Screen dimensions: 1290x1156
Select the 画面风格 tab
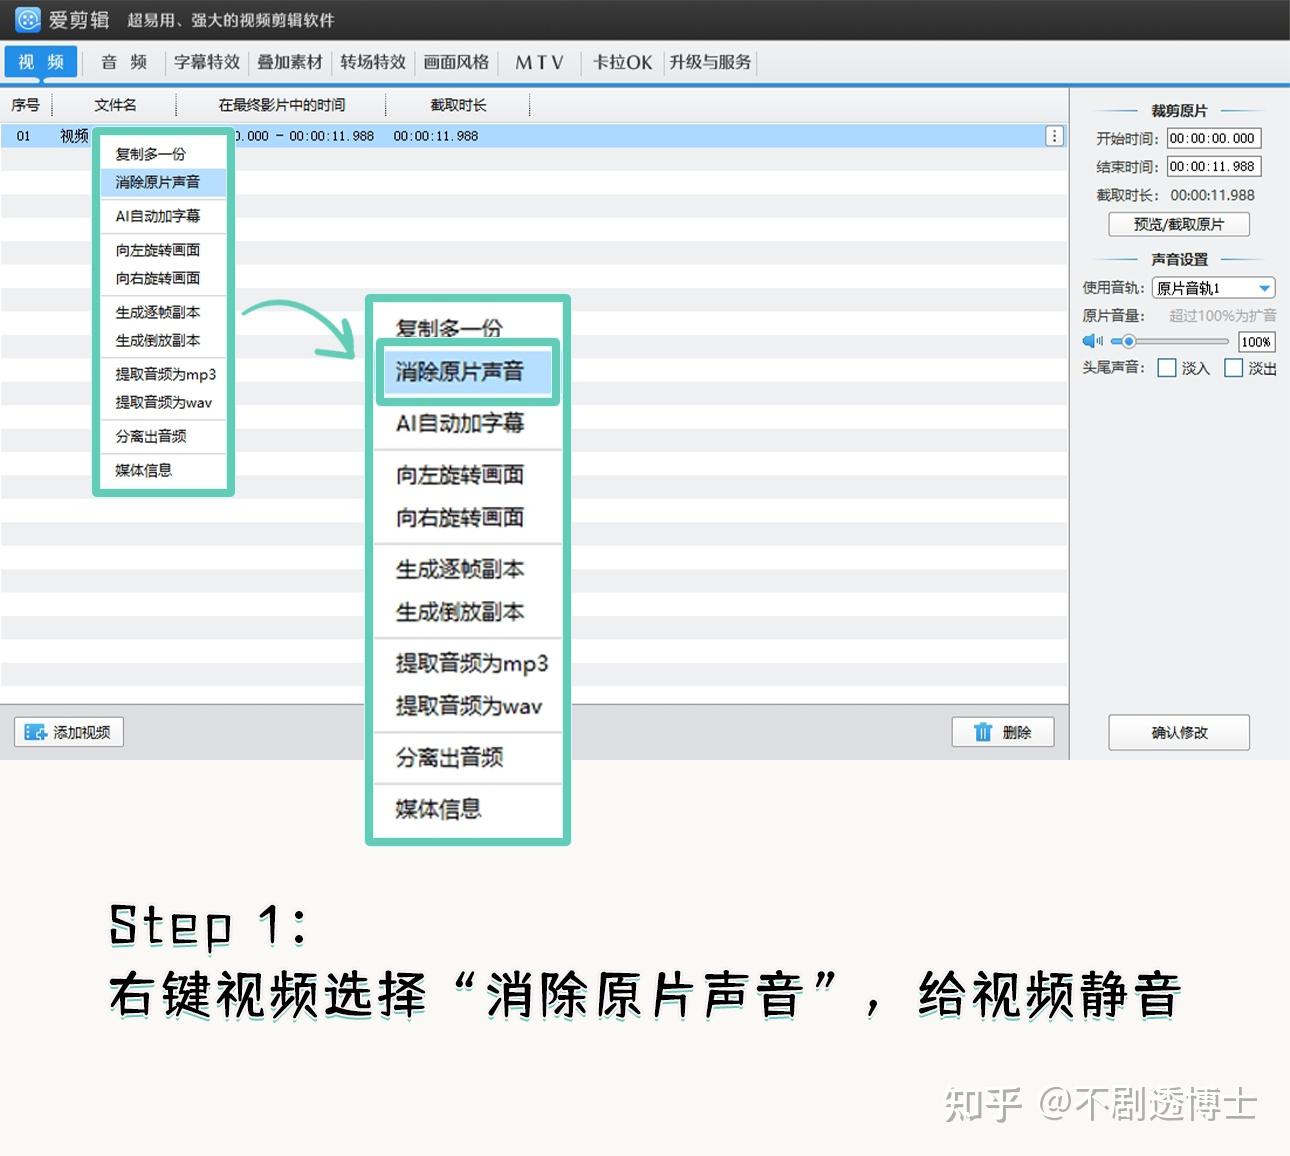456,62
